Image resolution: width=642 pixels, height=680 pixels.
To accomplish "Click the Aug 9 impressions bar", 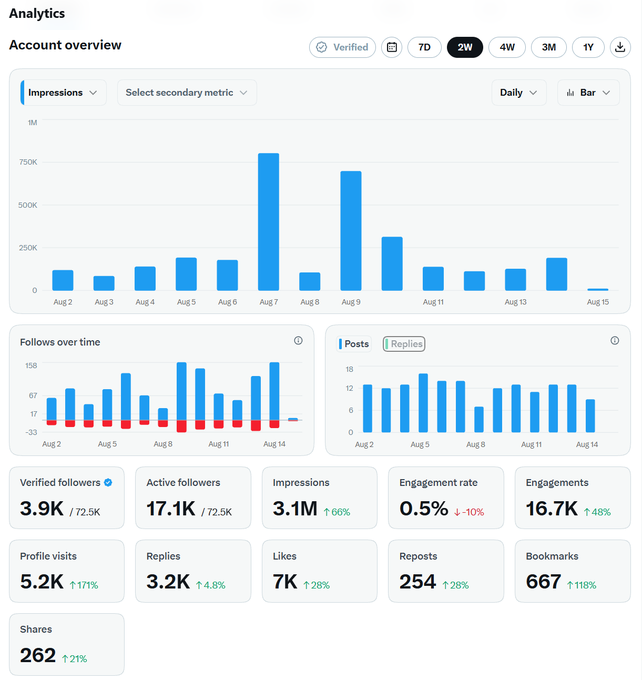I will point(351,231).
